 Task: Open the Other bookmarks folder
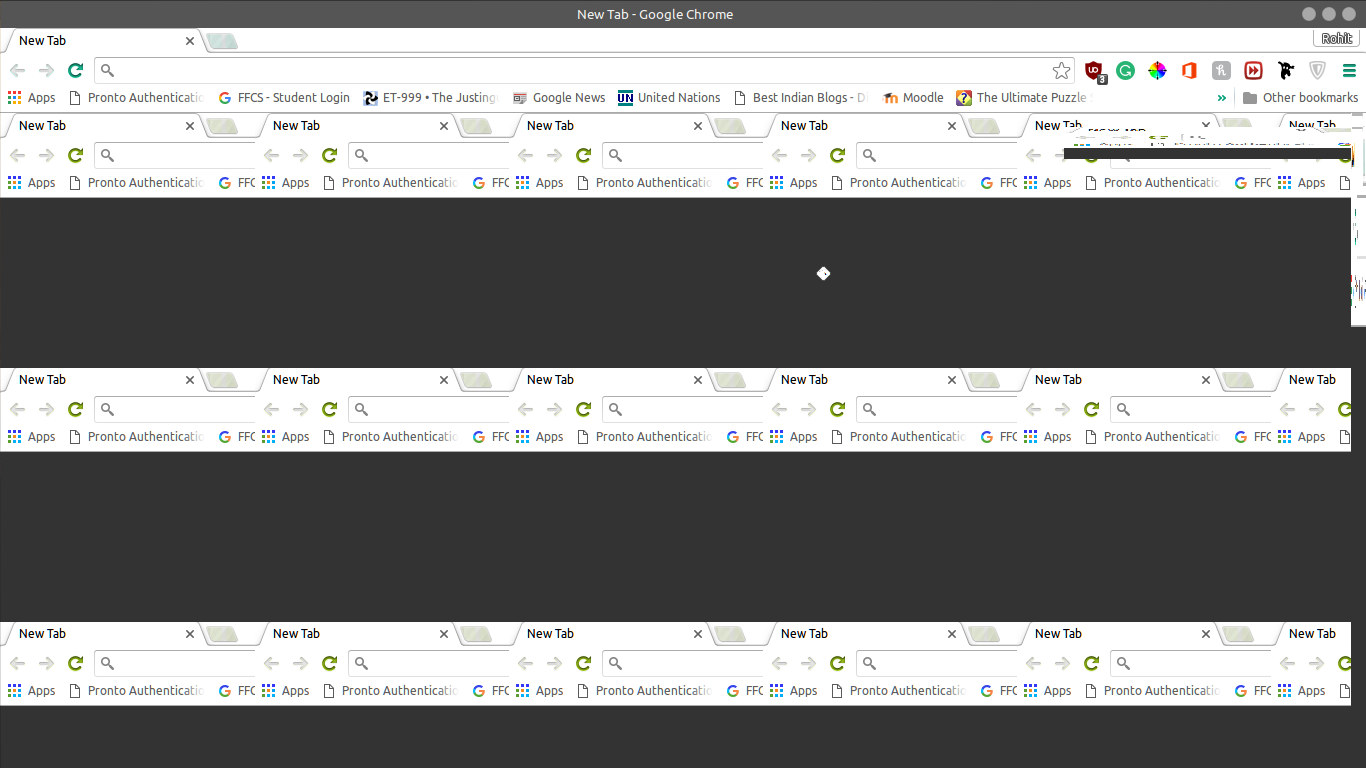1300,98
